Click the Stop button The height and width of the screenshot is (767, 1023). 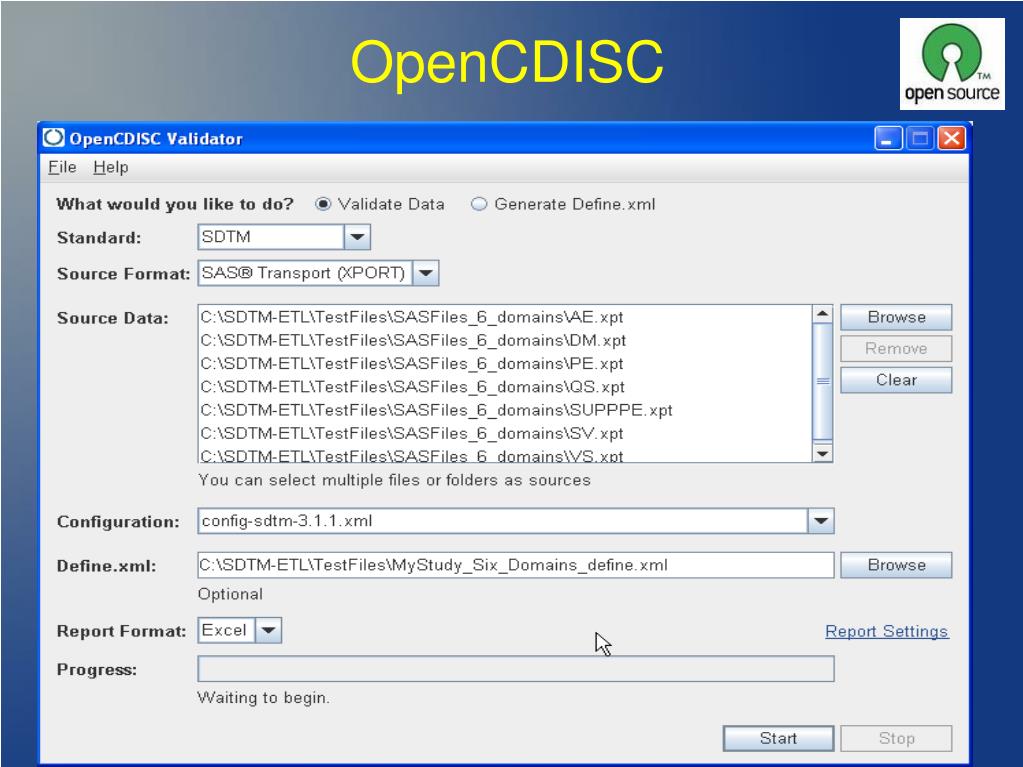pos(896,738)
